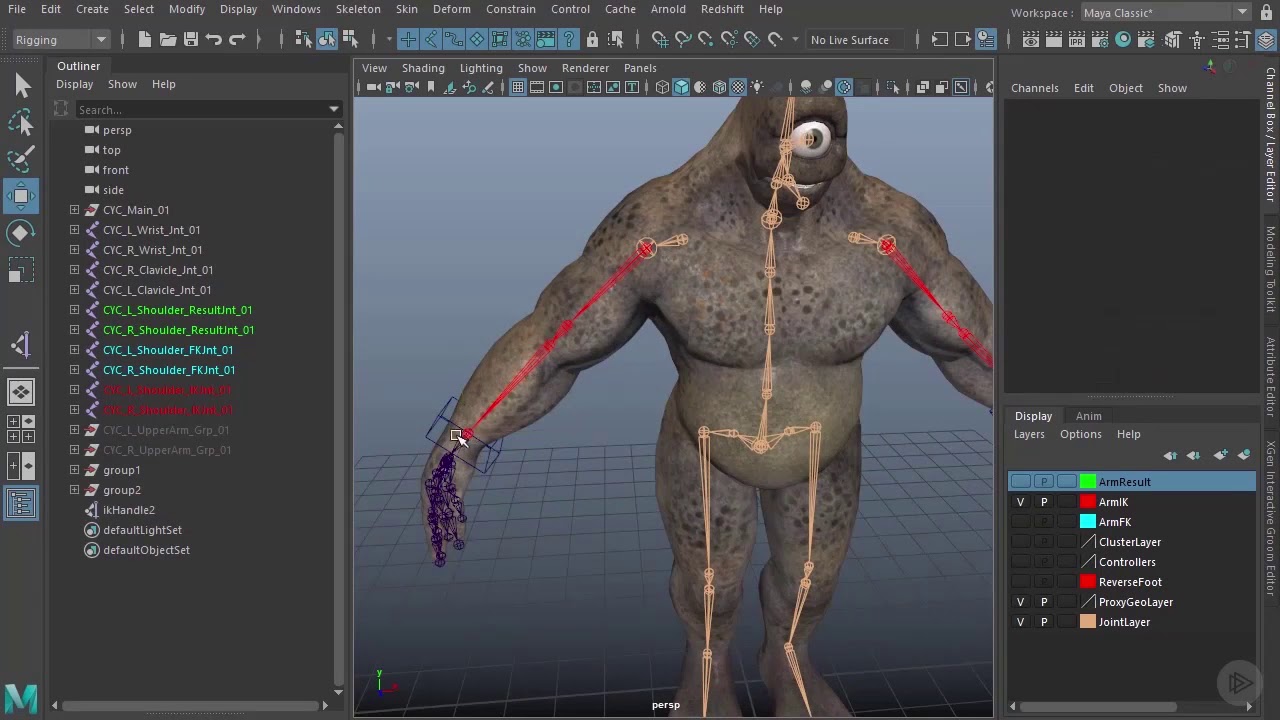Viewport: 1280px width, 720px height.
Task: Enable wireframe cube display icon
Action: tap(662, 87)
